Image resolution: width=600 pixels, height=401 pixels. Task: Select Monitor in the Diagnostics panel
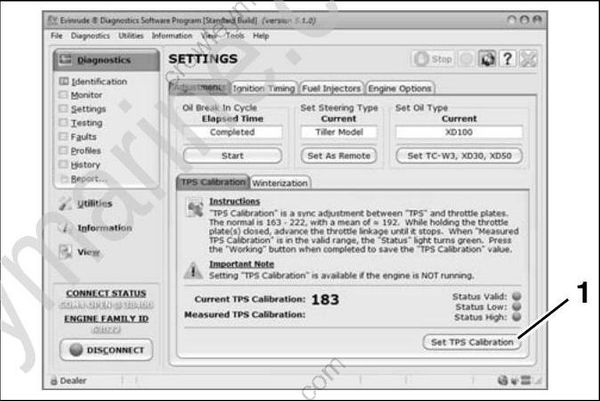(x=86, y=95)
